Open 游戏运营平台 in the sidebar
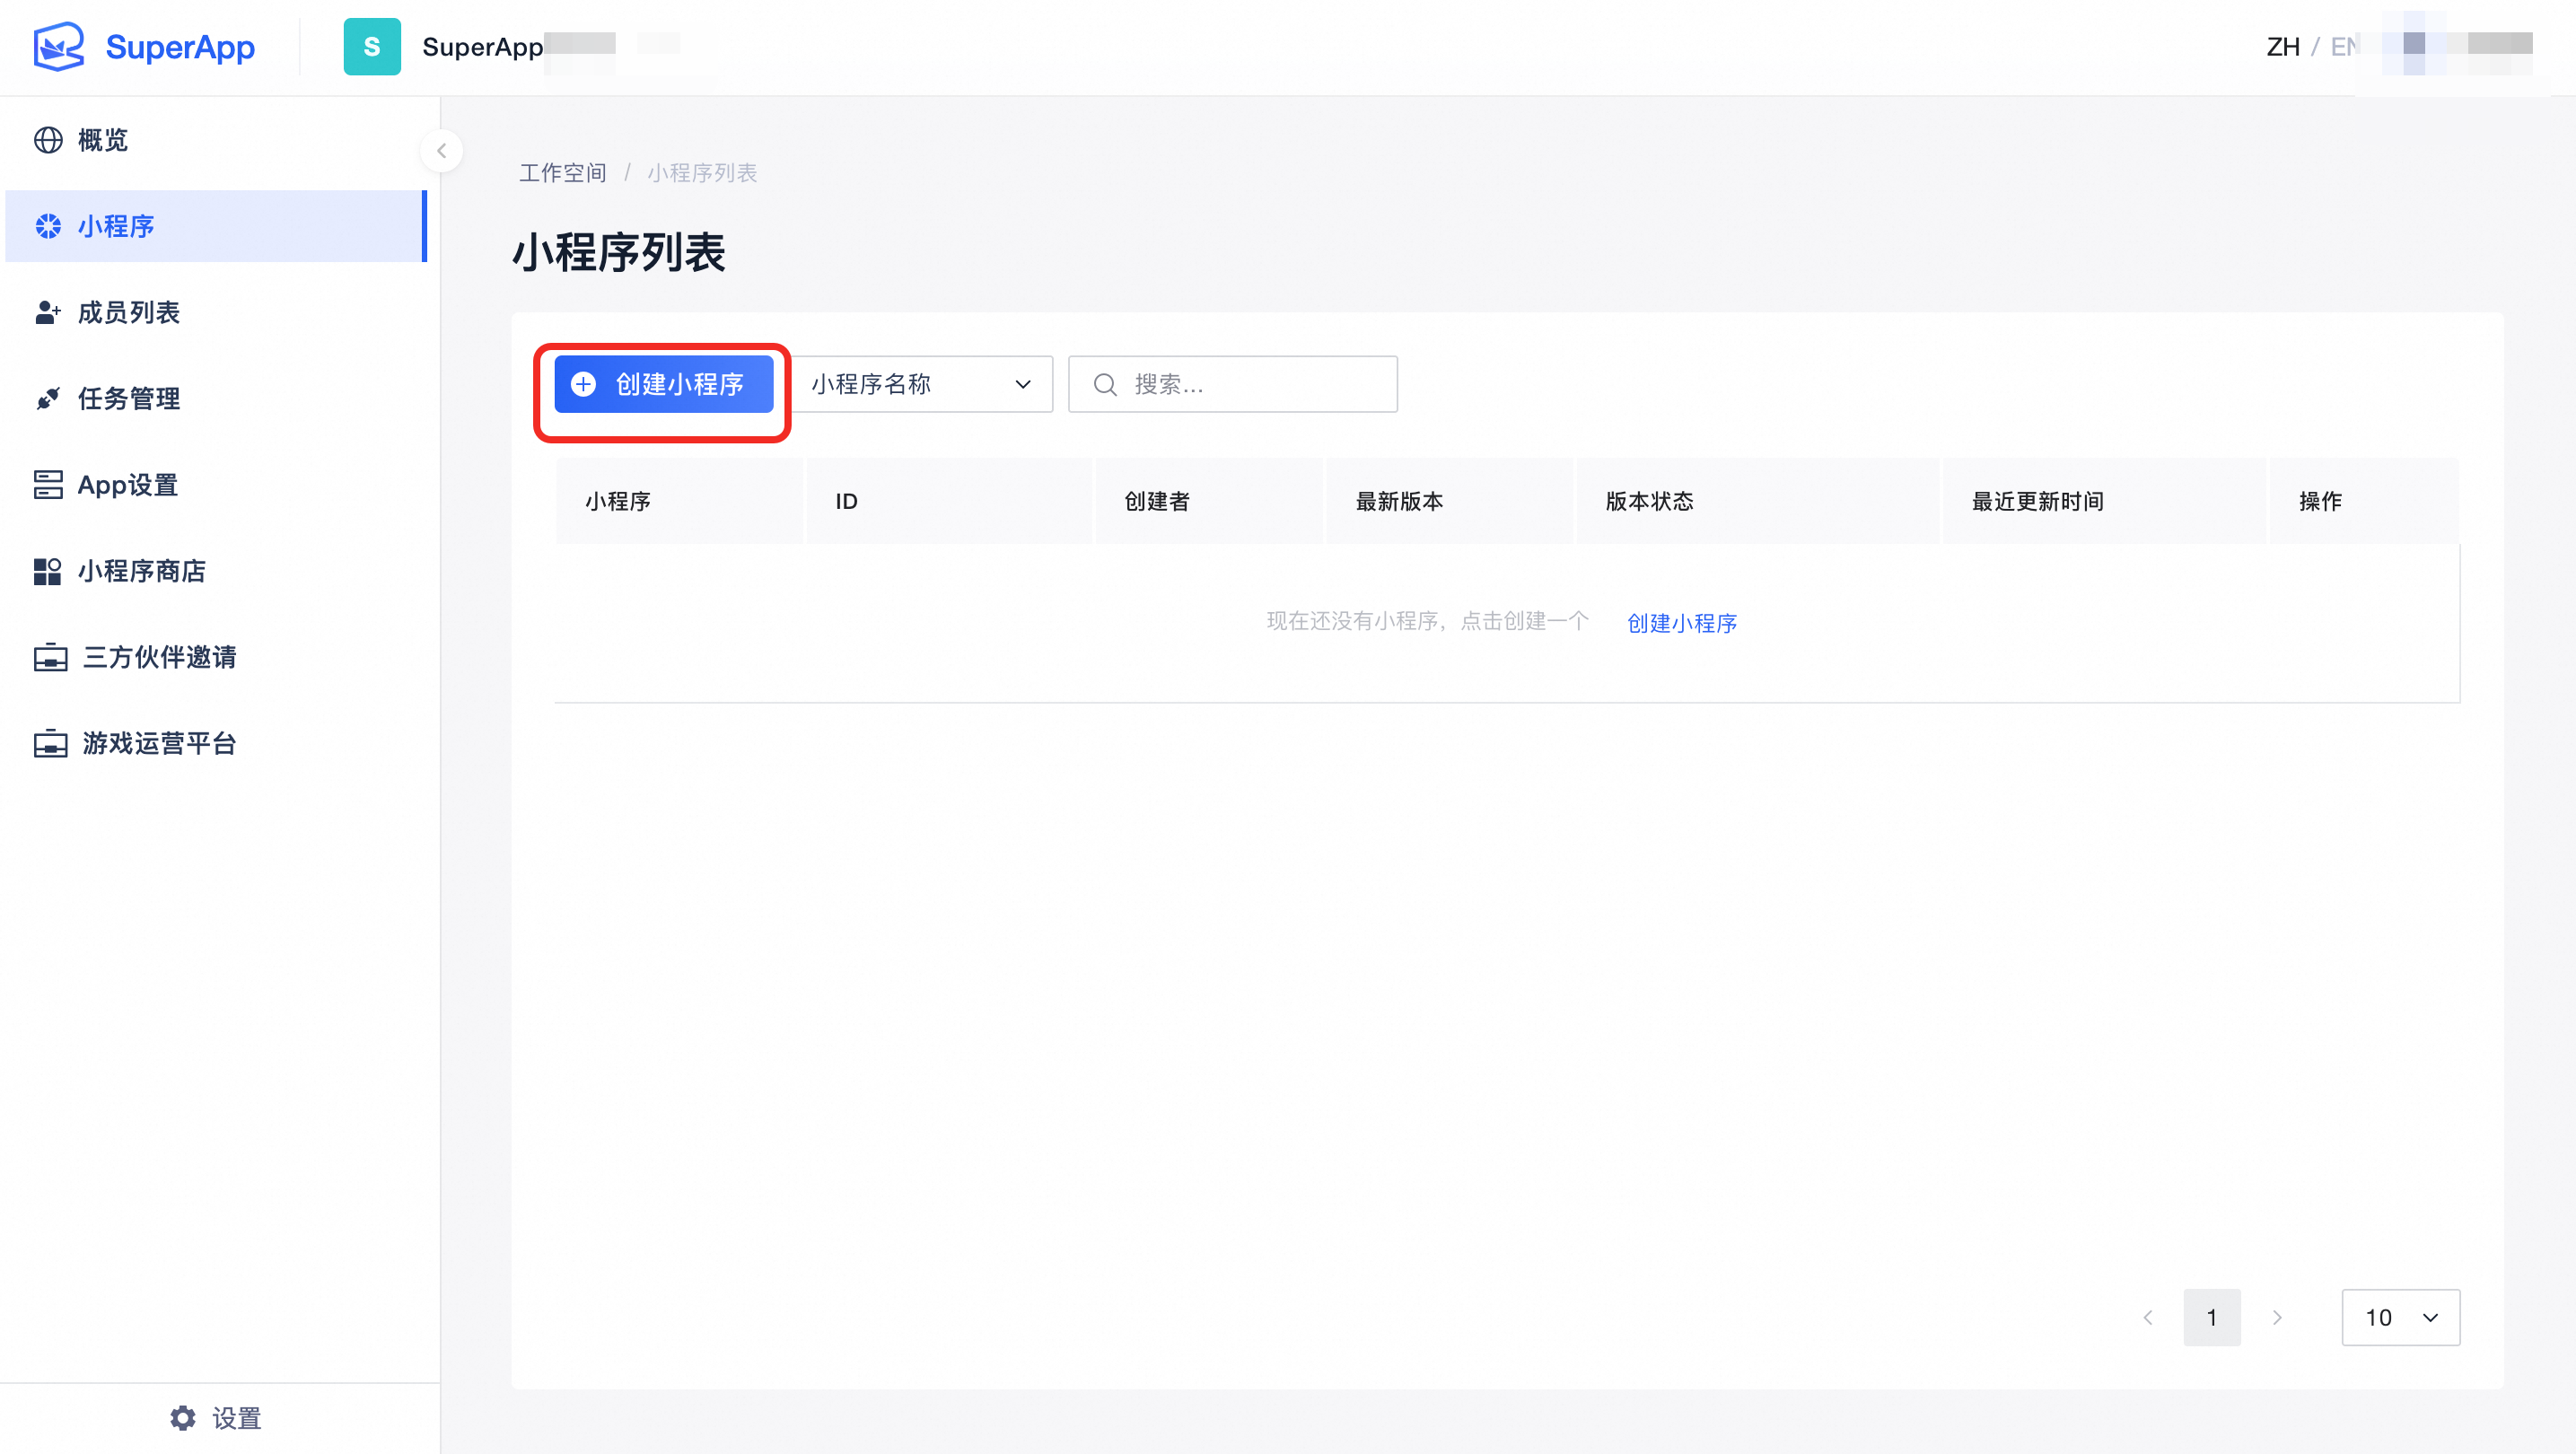Viewport: 2576px width, 1454px height. click(x=158, y=743)
